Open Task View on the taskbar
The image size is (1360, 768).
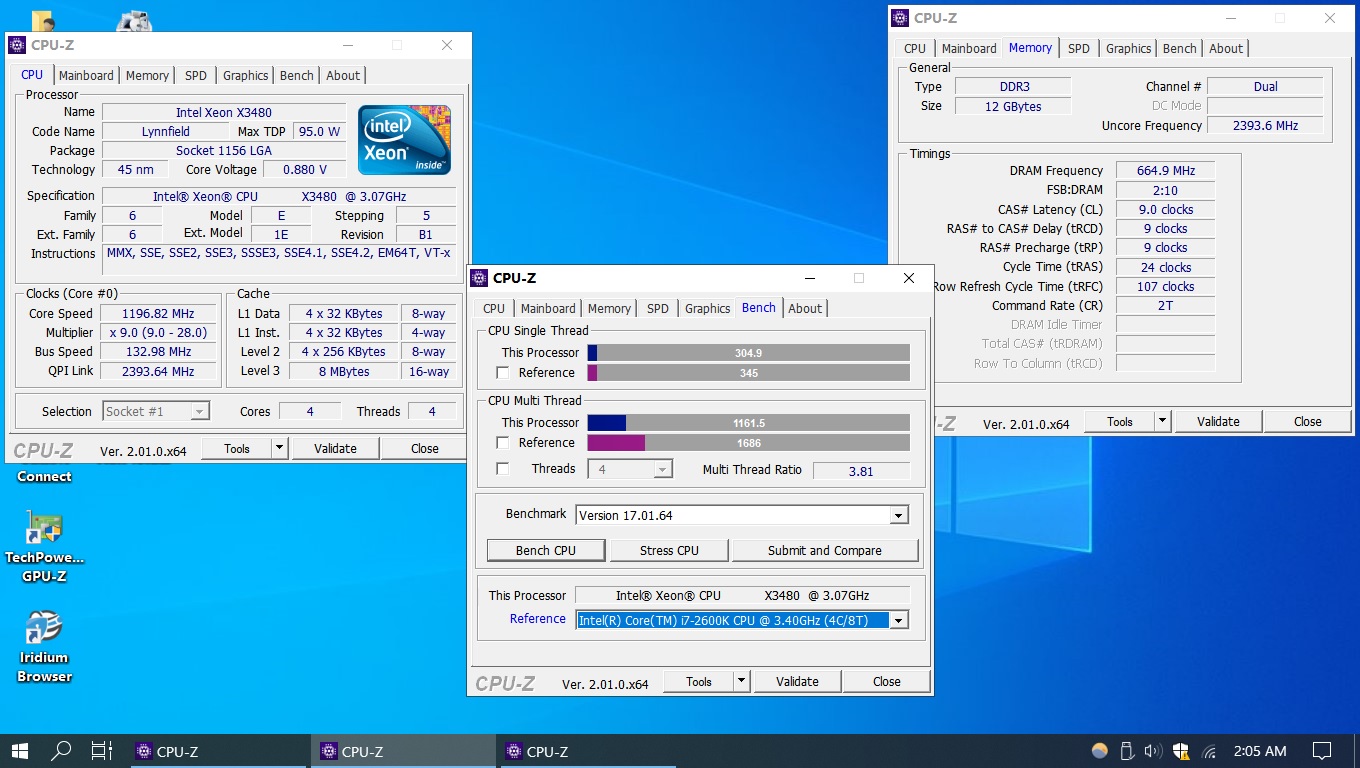click(x=101, y=751)
